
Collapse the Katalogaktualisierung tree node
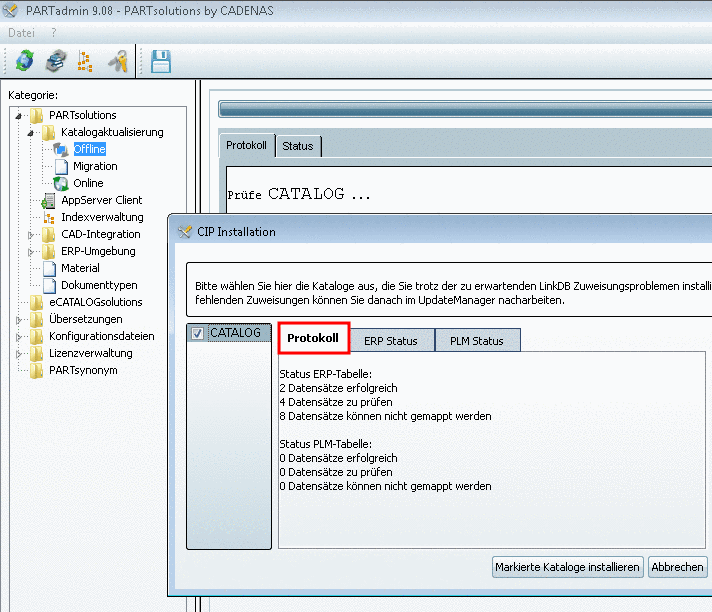(31, 133)
